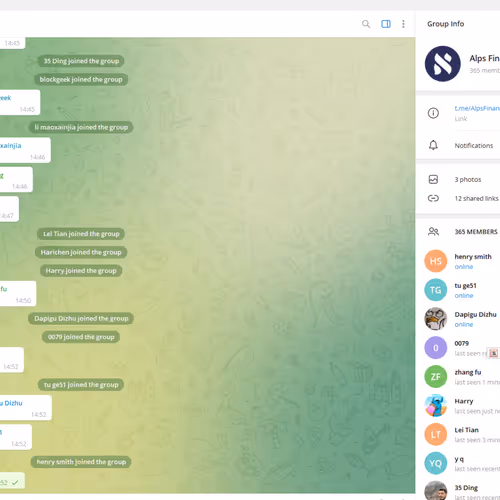Click the shared links chain icon
Image resolution: width=500 pixels, height=500 pixels.
point(433,198)
